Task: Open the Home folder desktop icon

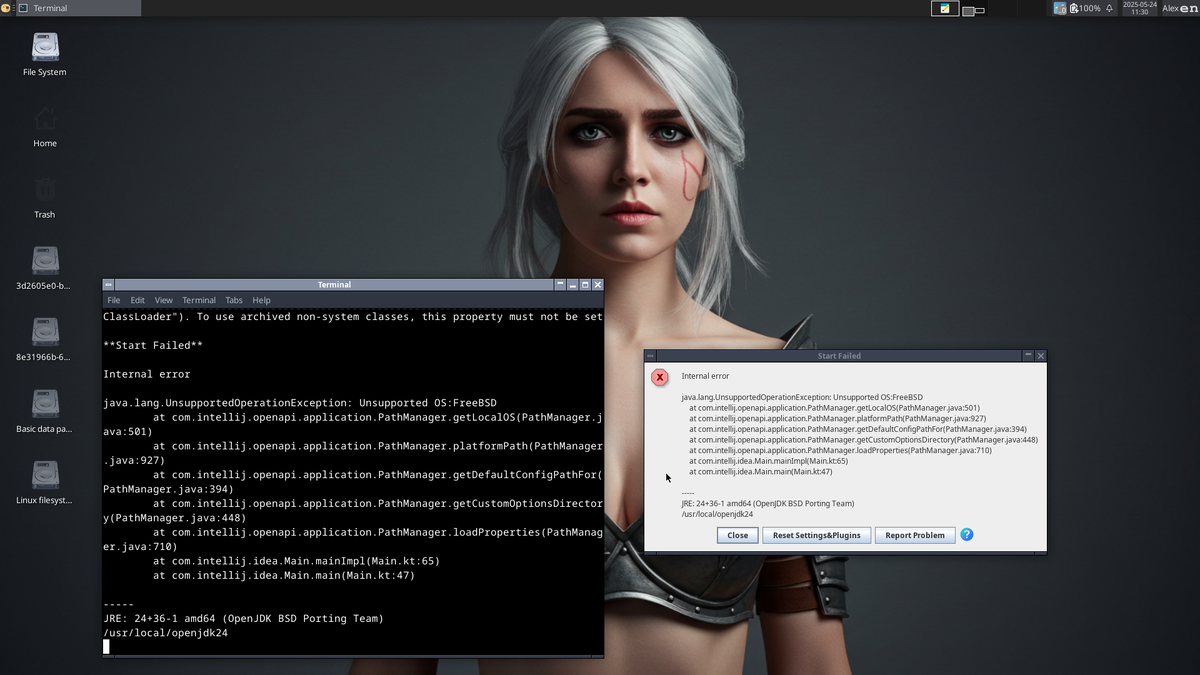Action: coord(45,126)
